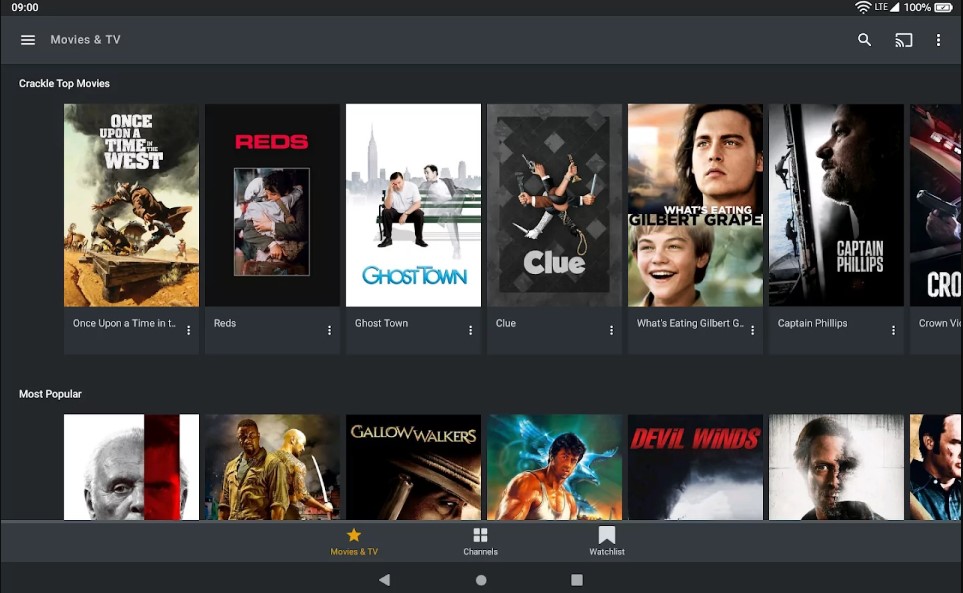The image size is (963, 593).
Task: Open the options menu for Clue
Action: click(x=612, y=329)
